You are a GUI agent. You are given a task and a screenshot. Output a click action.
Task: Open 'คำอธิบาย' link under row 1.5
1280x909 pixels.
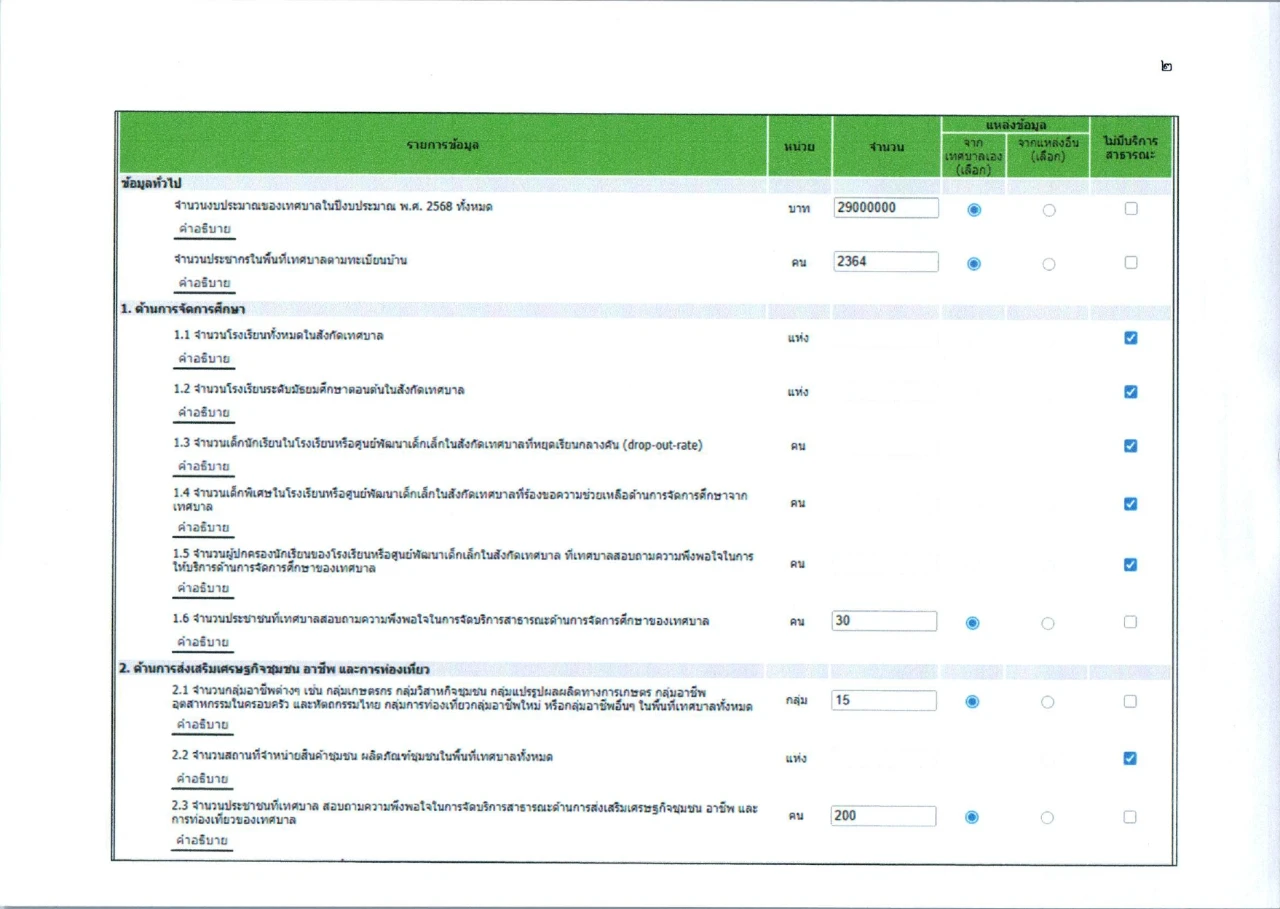pos(204,588)
